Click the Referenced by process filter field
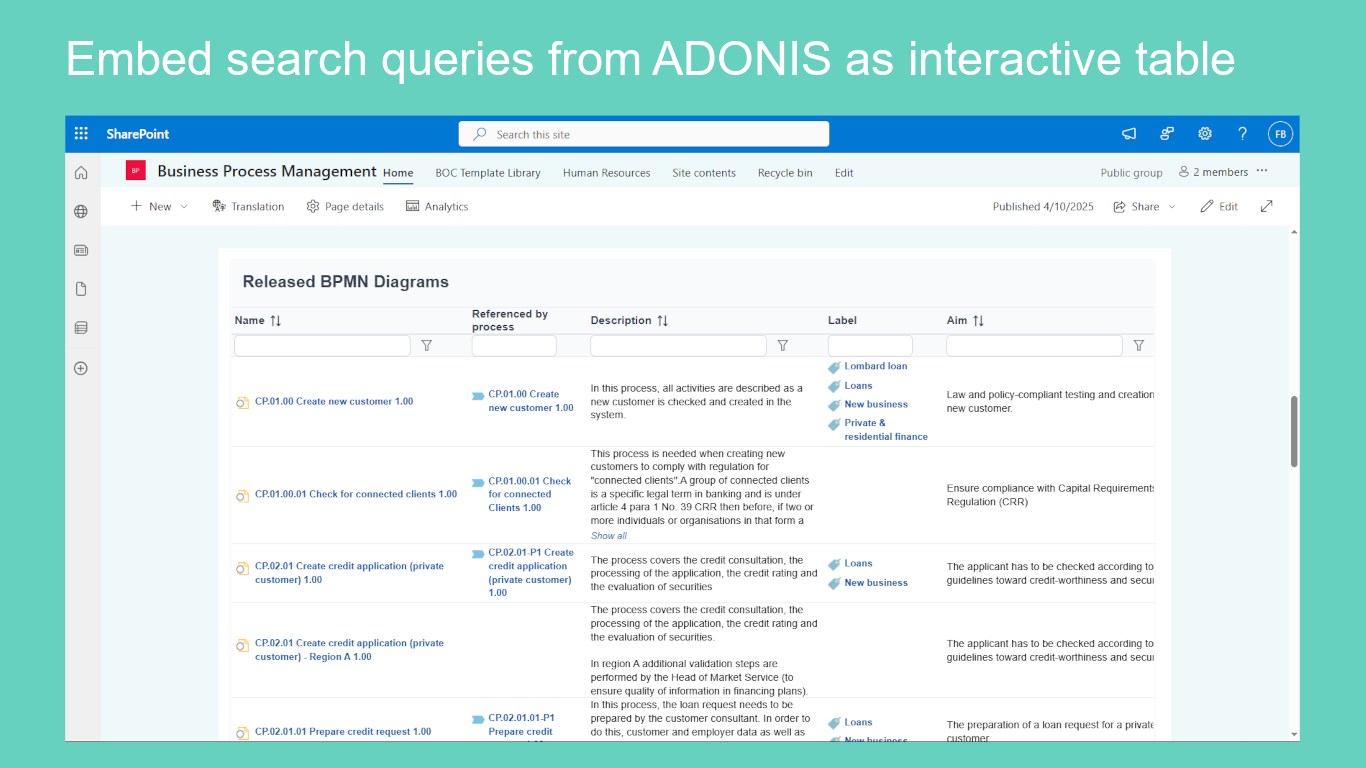1366x768 pixels. pyautogui.click(x=514, y=346)
